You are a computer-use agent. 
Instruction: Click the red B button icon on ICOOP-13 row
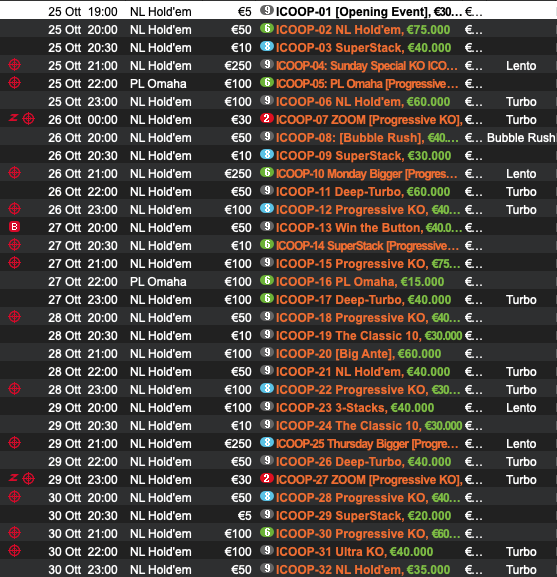click(x=14, y=227)
